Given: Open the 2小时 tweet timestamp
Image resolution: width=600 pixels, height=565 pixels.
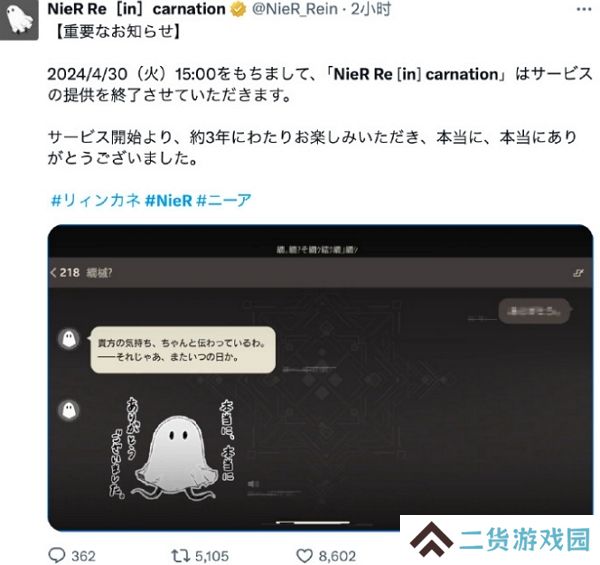Looking at the screenshot, I should [x=371, y=9].
